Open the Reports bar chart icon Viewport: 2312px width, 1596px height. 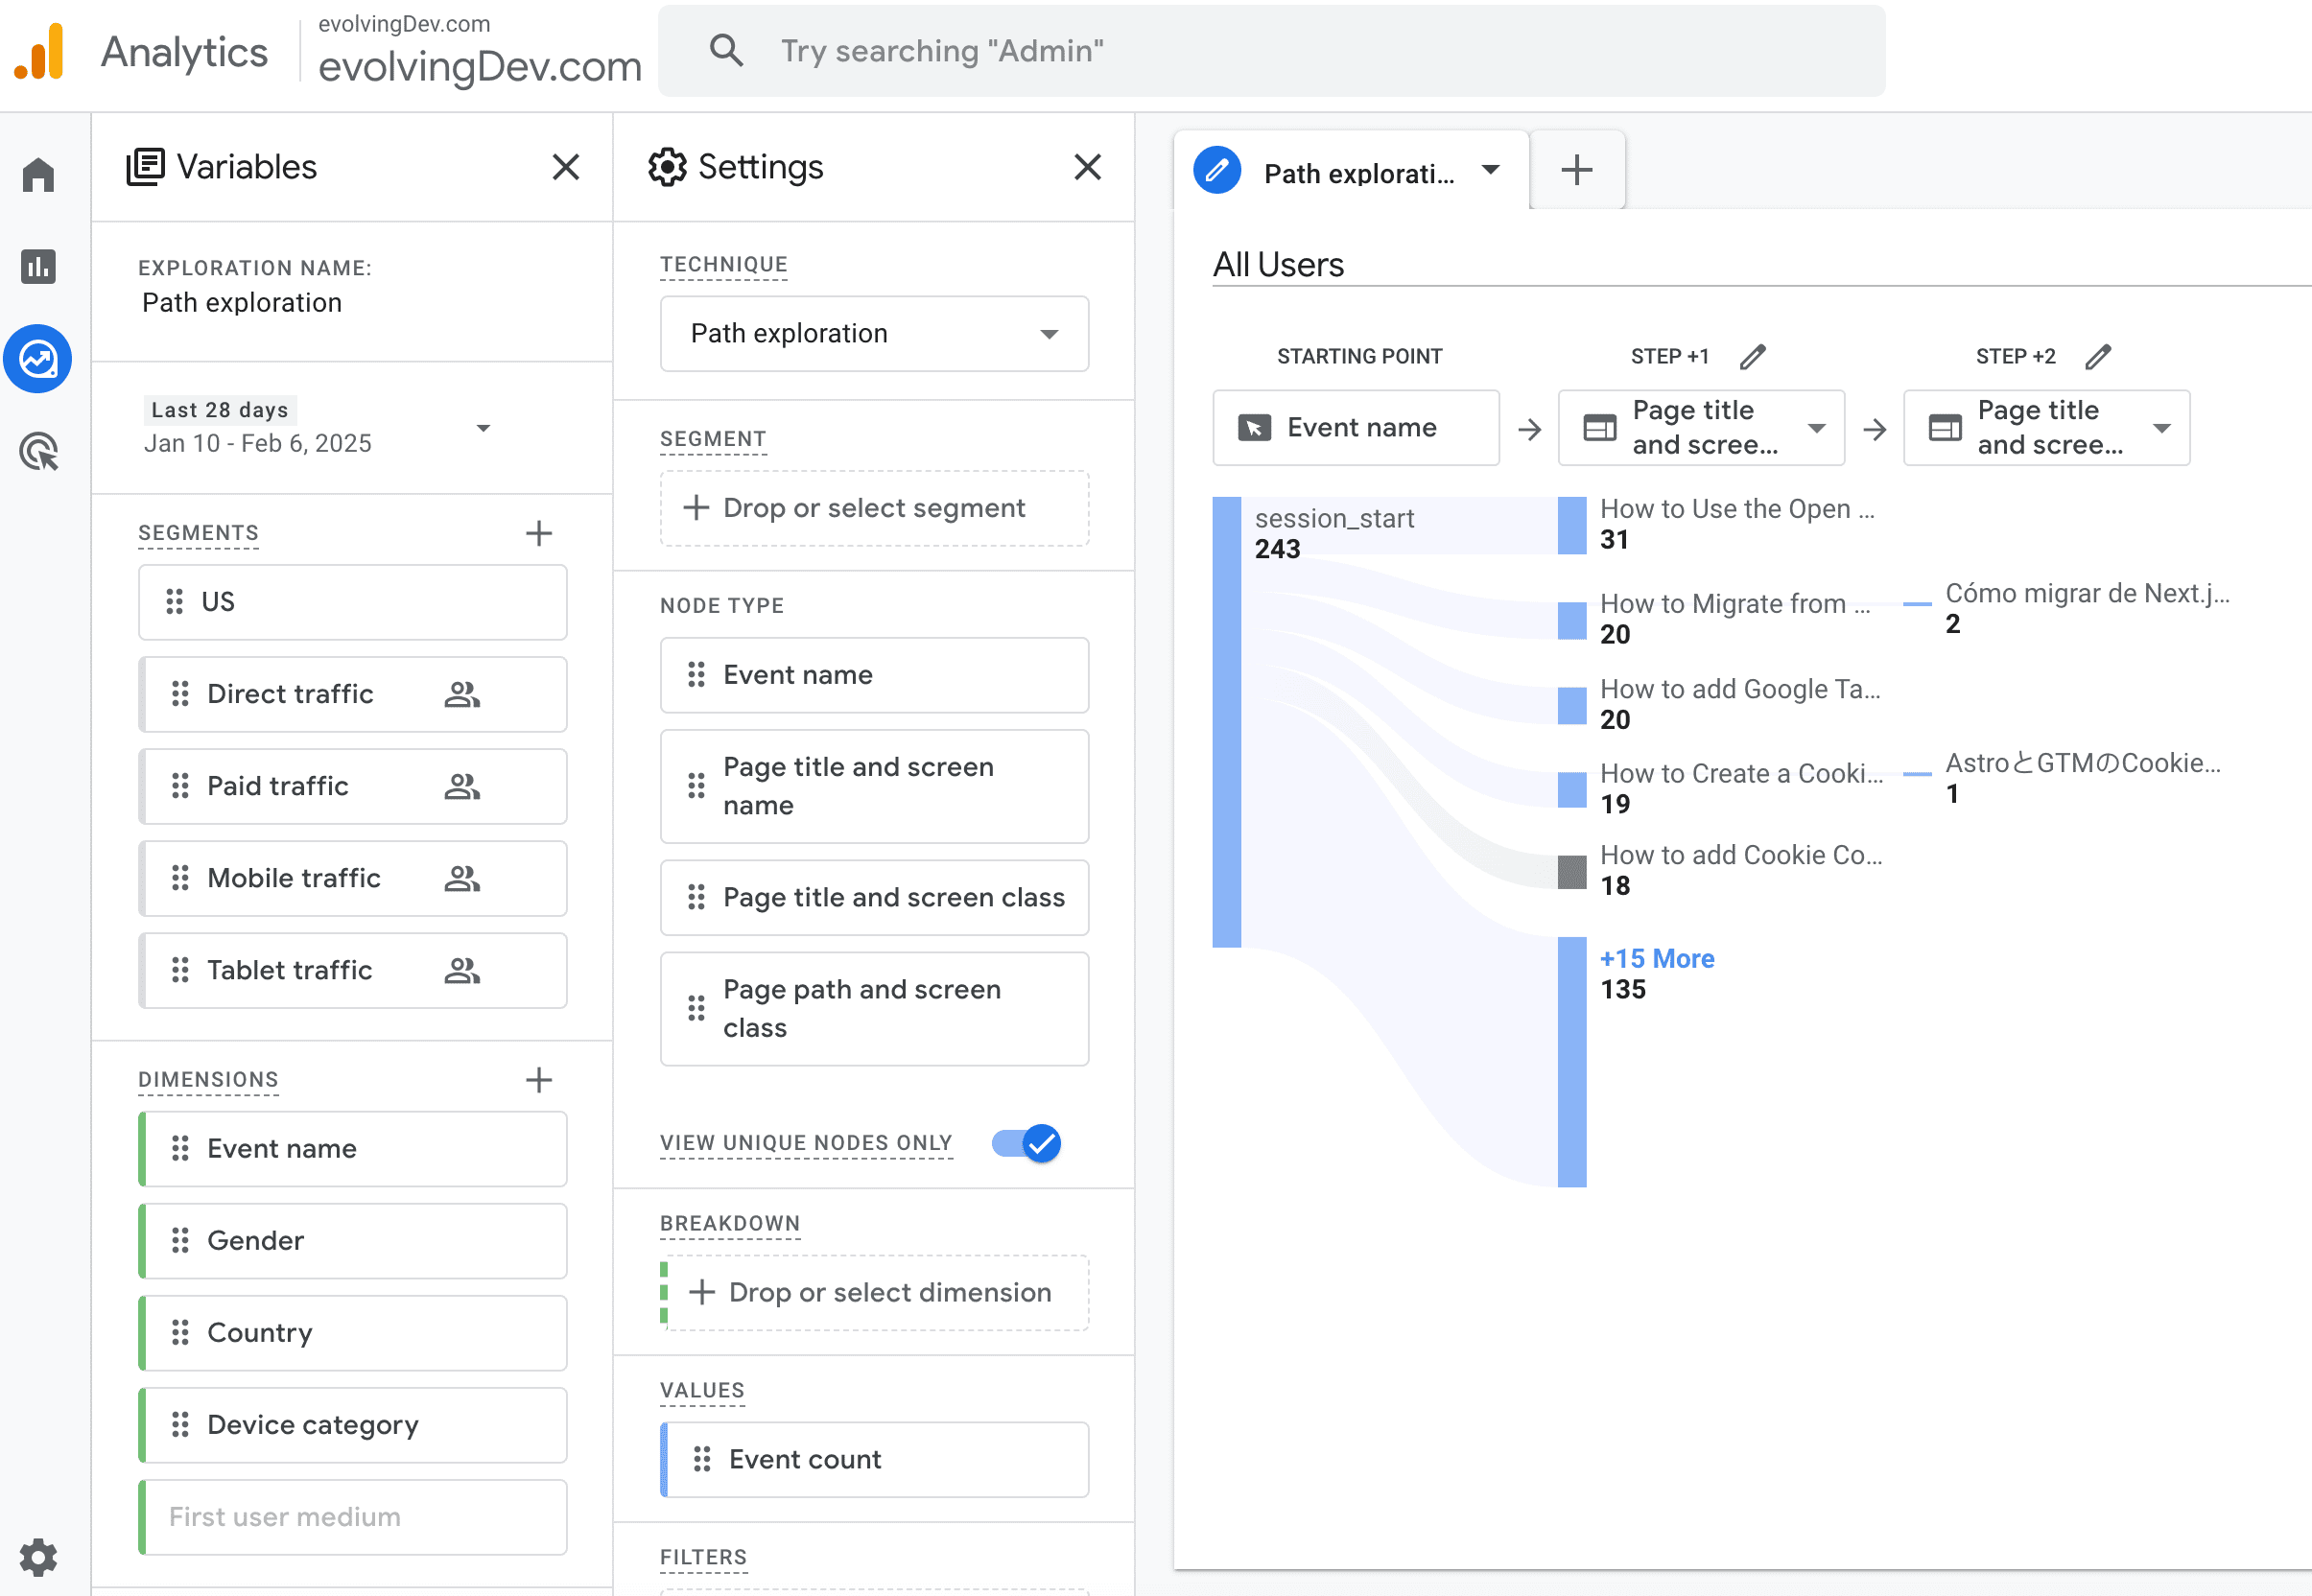tap(38, 266)
